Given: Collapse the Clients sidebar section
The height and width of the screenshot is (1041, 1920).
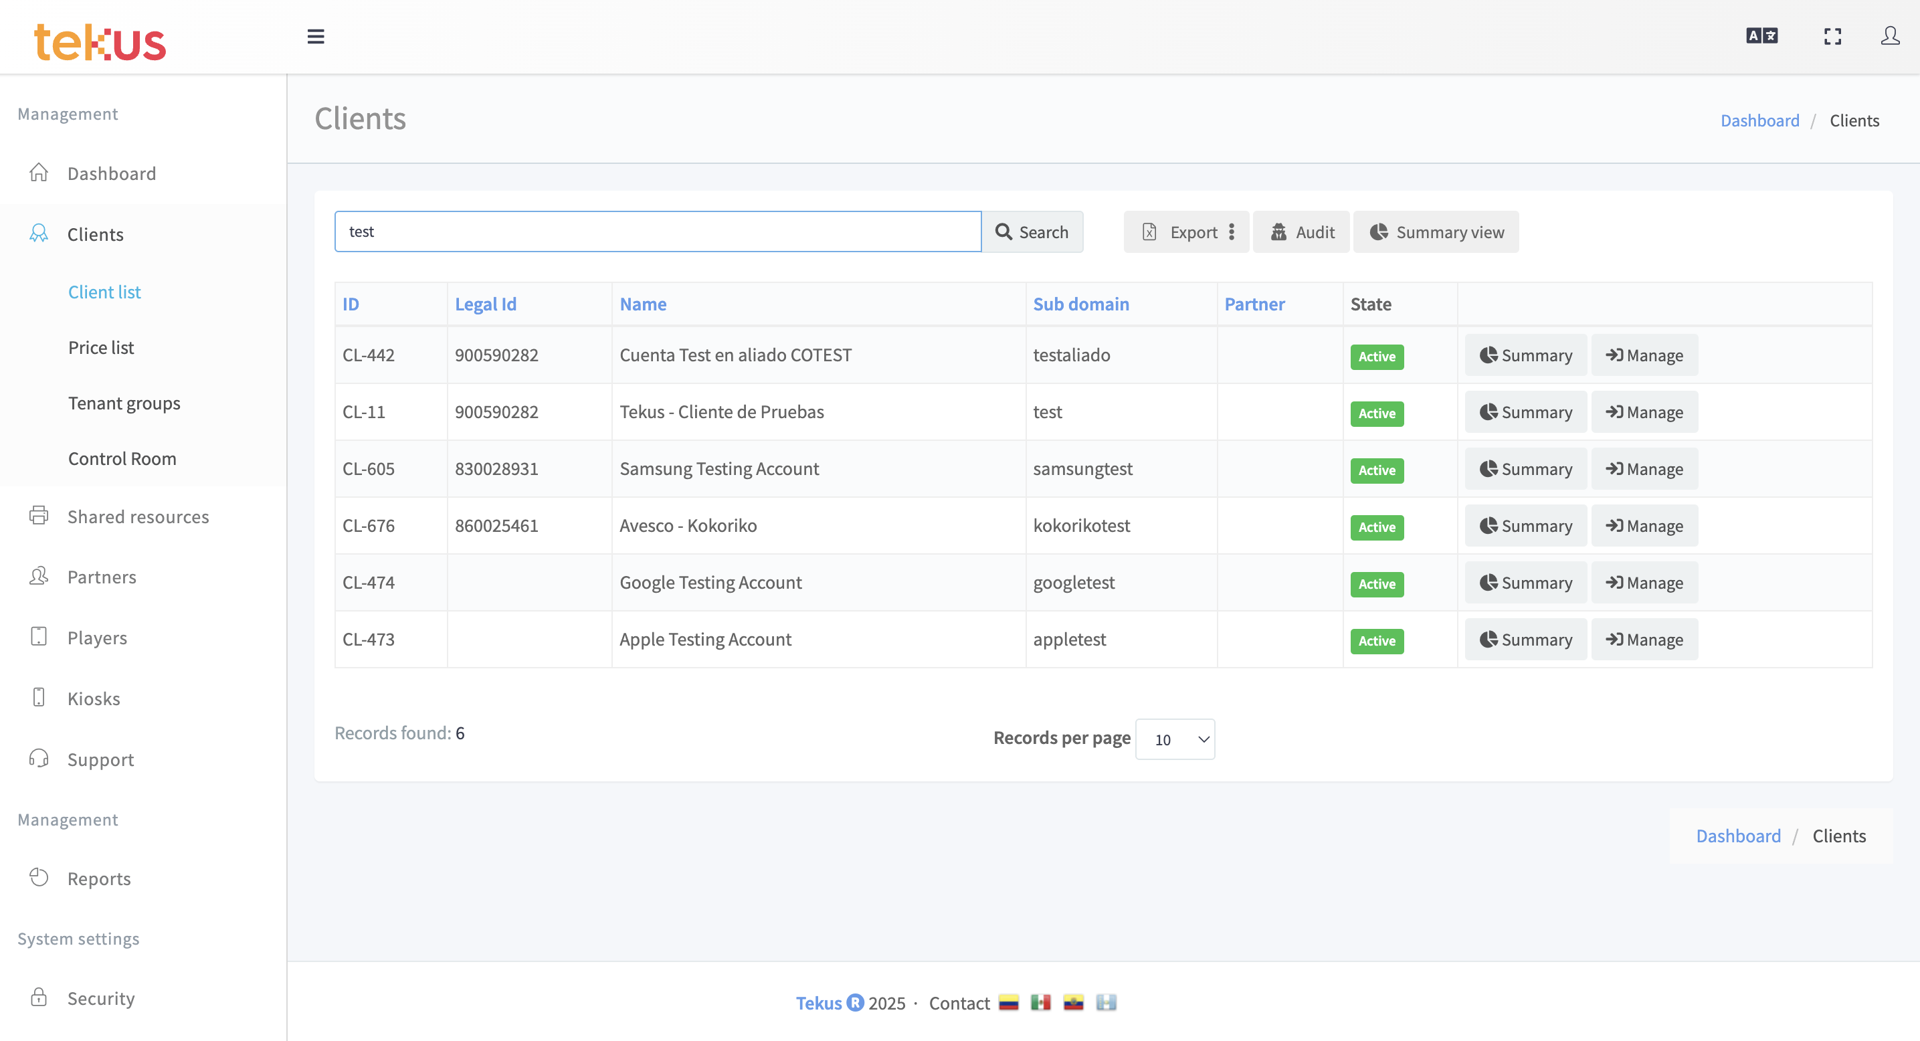Looking at the screenshot, I should [x=95, y=234].
